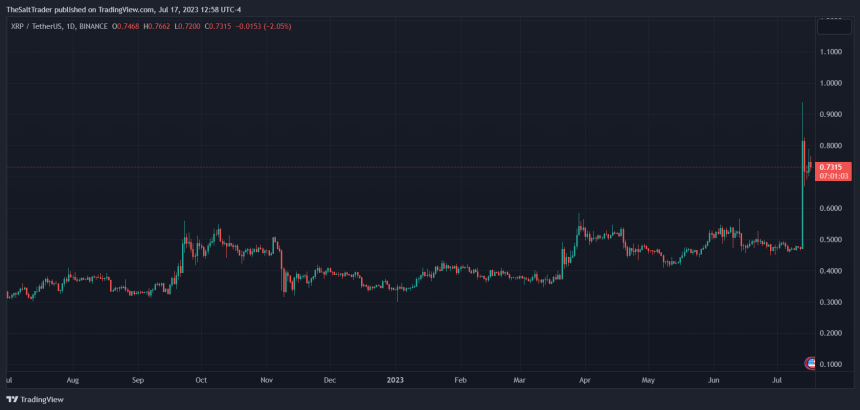This screenshot has width=860, height=410.
Task: Click the 1.1000 price axis label
Action: point(830,52)
